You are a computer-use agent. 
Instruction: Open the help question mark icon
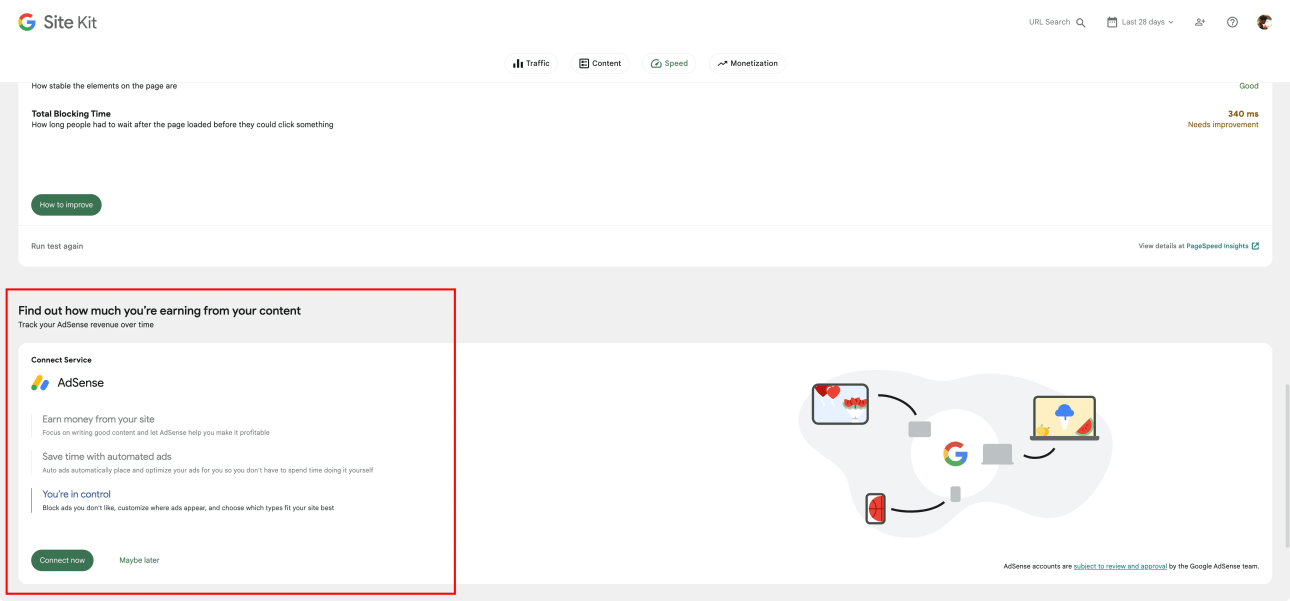1232,22
